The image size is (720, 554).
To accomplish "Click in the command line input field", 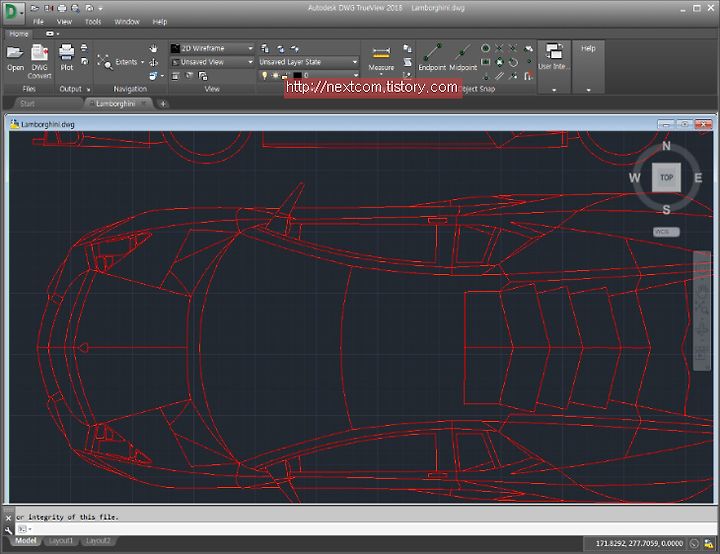I will [367, 529].
